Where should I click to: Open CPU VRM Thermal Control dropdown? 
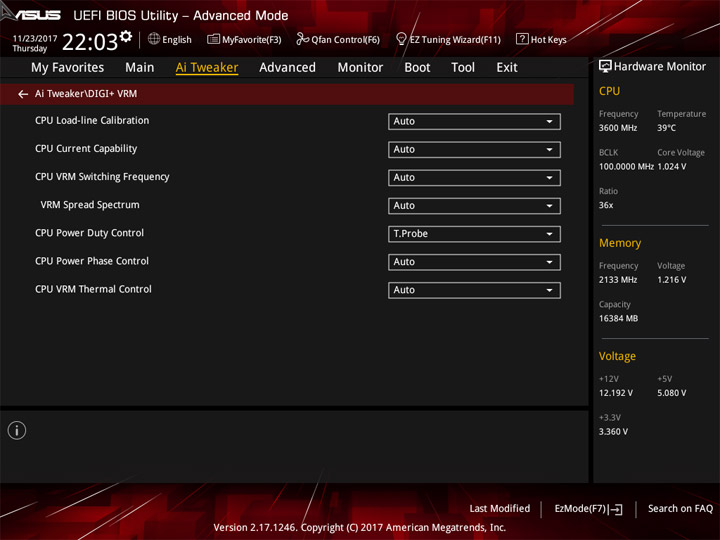pyautogui.click(x=474, y=290)
